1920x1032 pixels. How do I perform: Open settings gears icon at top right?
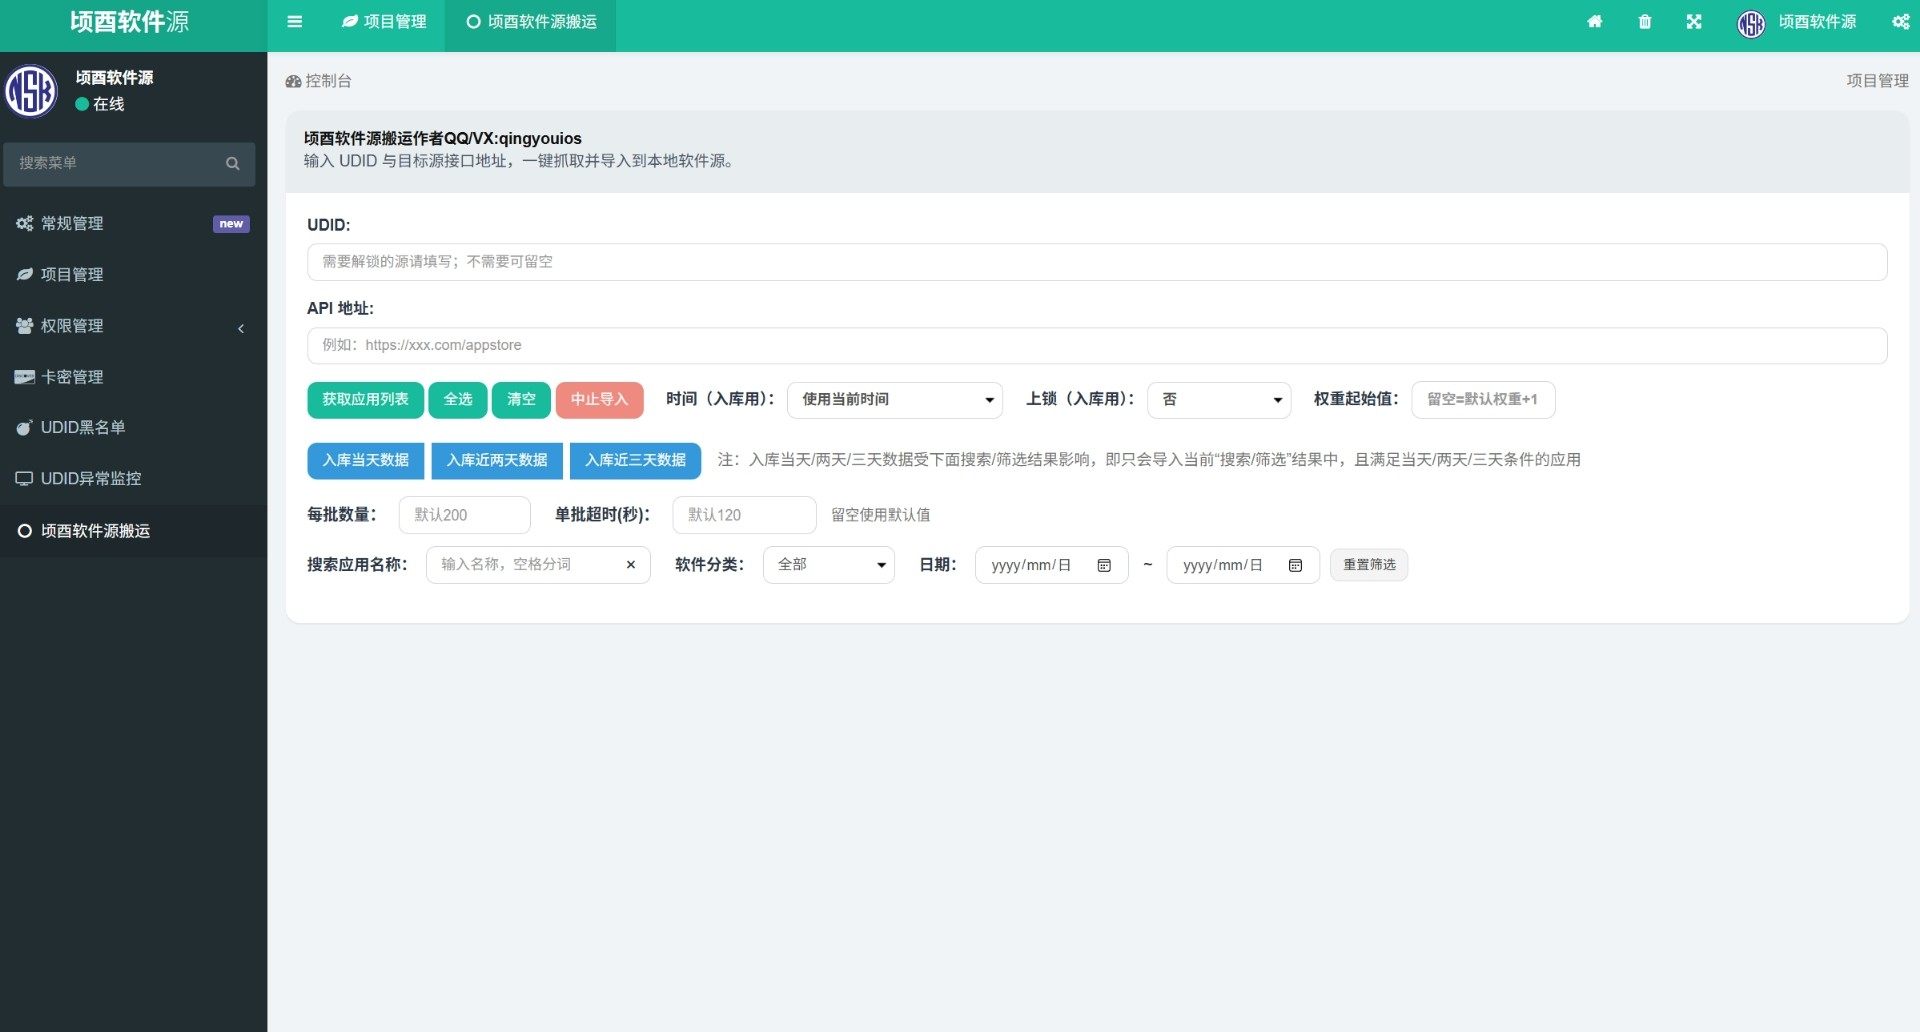[x=1900, y=22]
